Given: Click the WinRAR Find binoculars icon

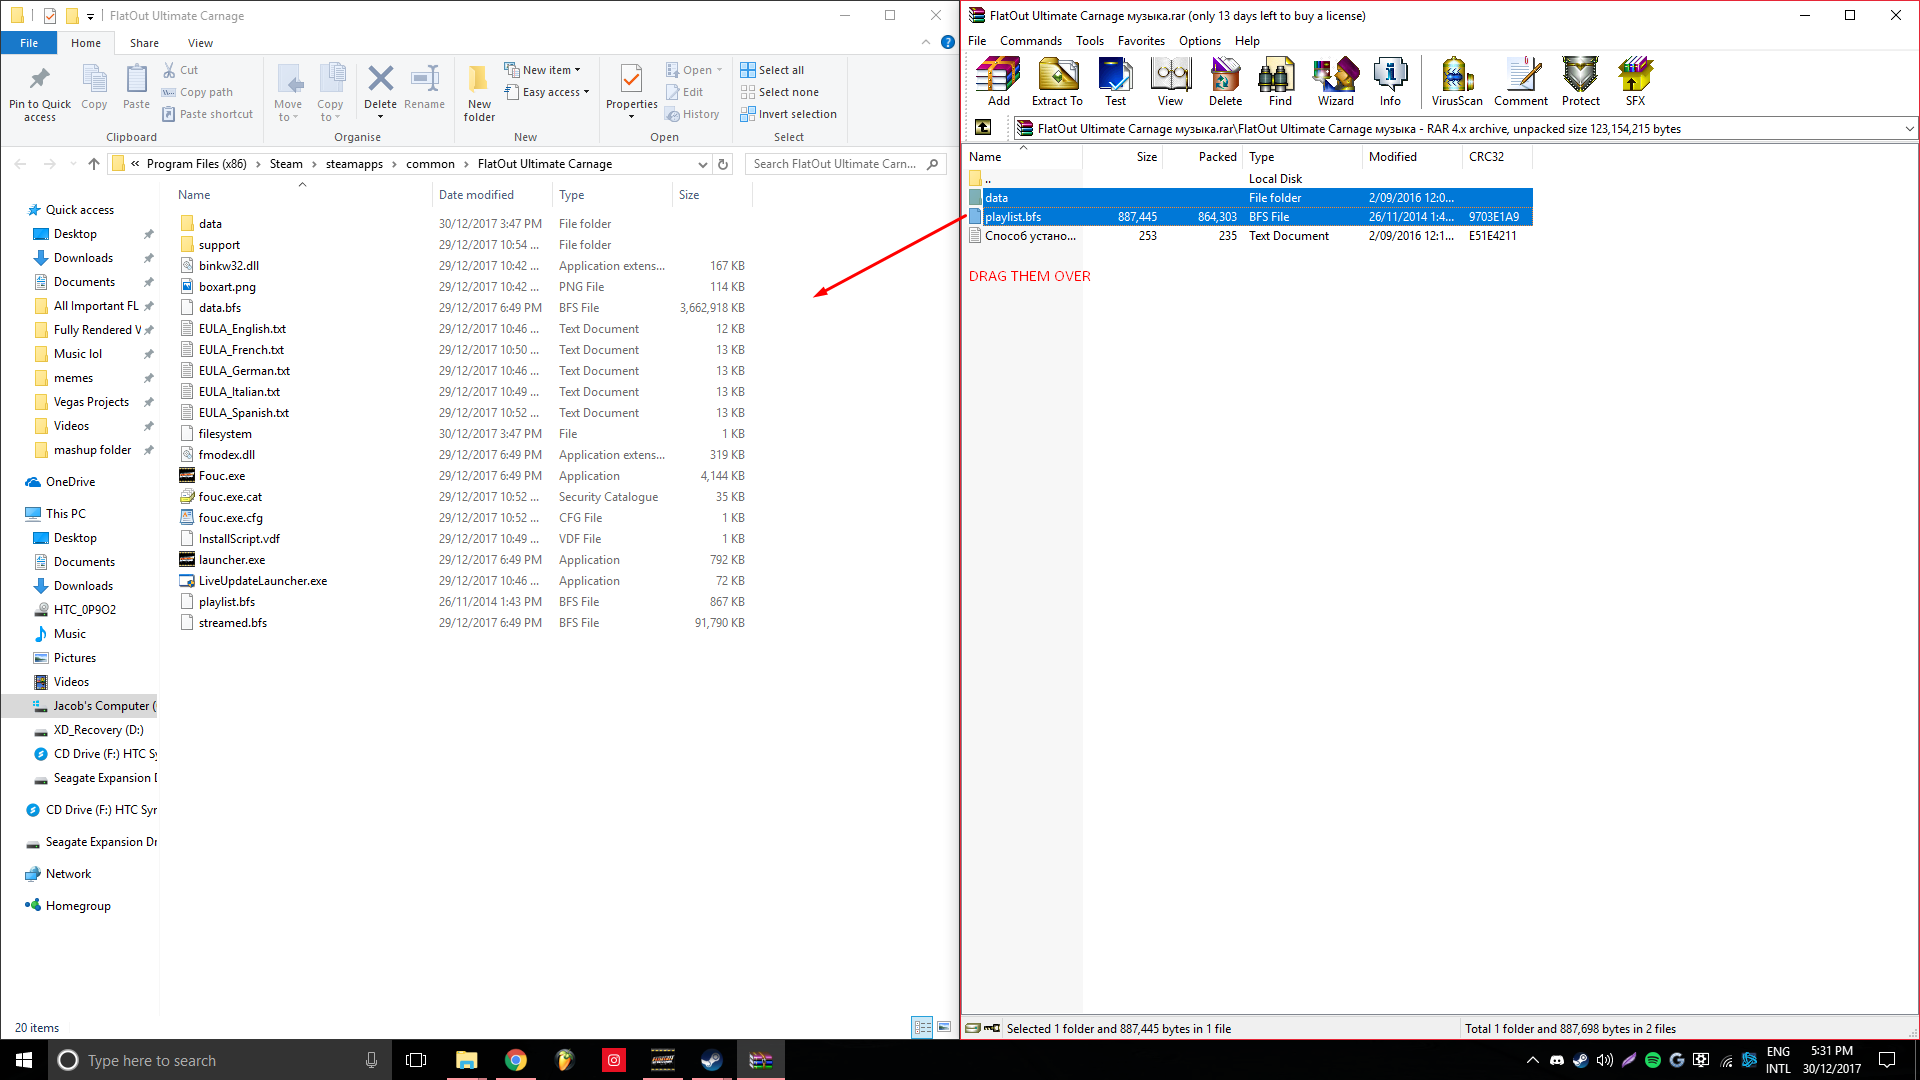Looking at the screenshot, I should coord(1280,82).
